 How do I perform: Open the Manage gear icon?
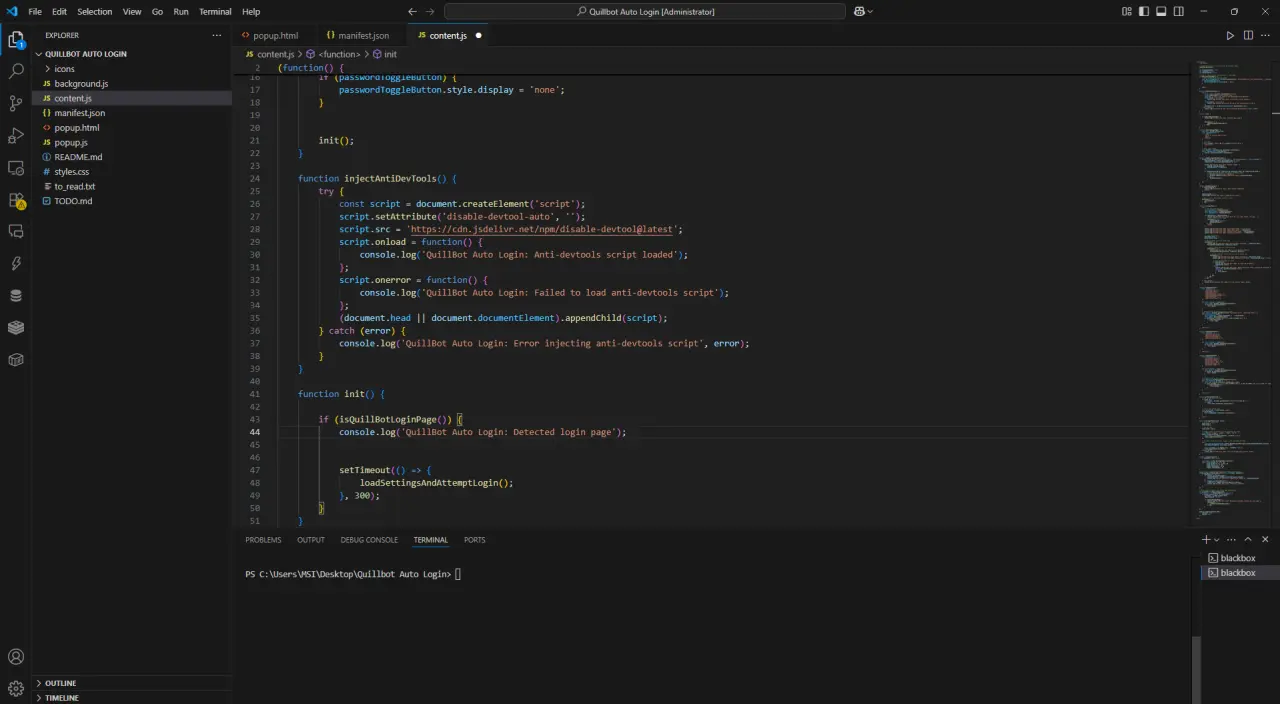pos(16,689)
